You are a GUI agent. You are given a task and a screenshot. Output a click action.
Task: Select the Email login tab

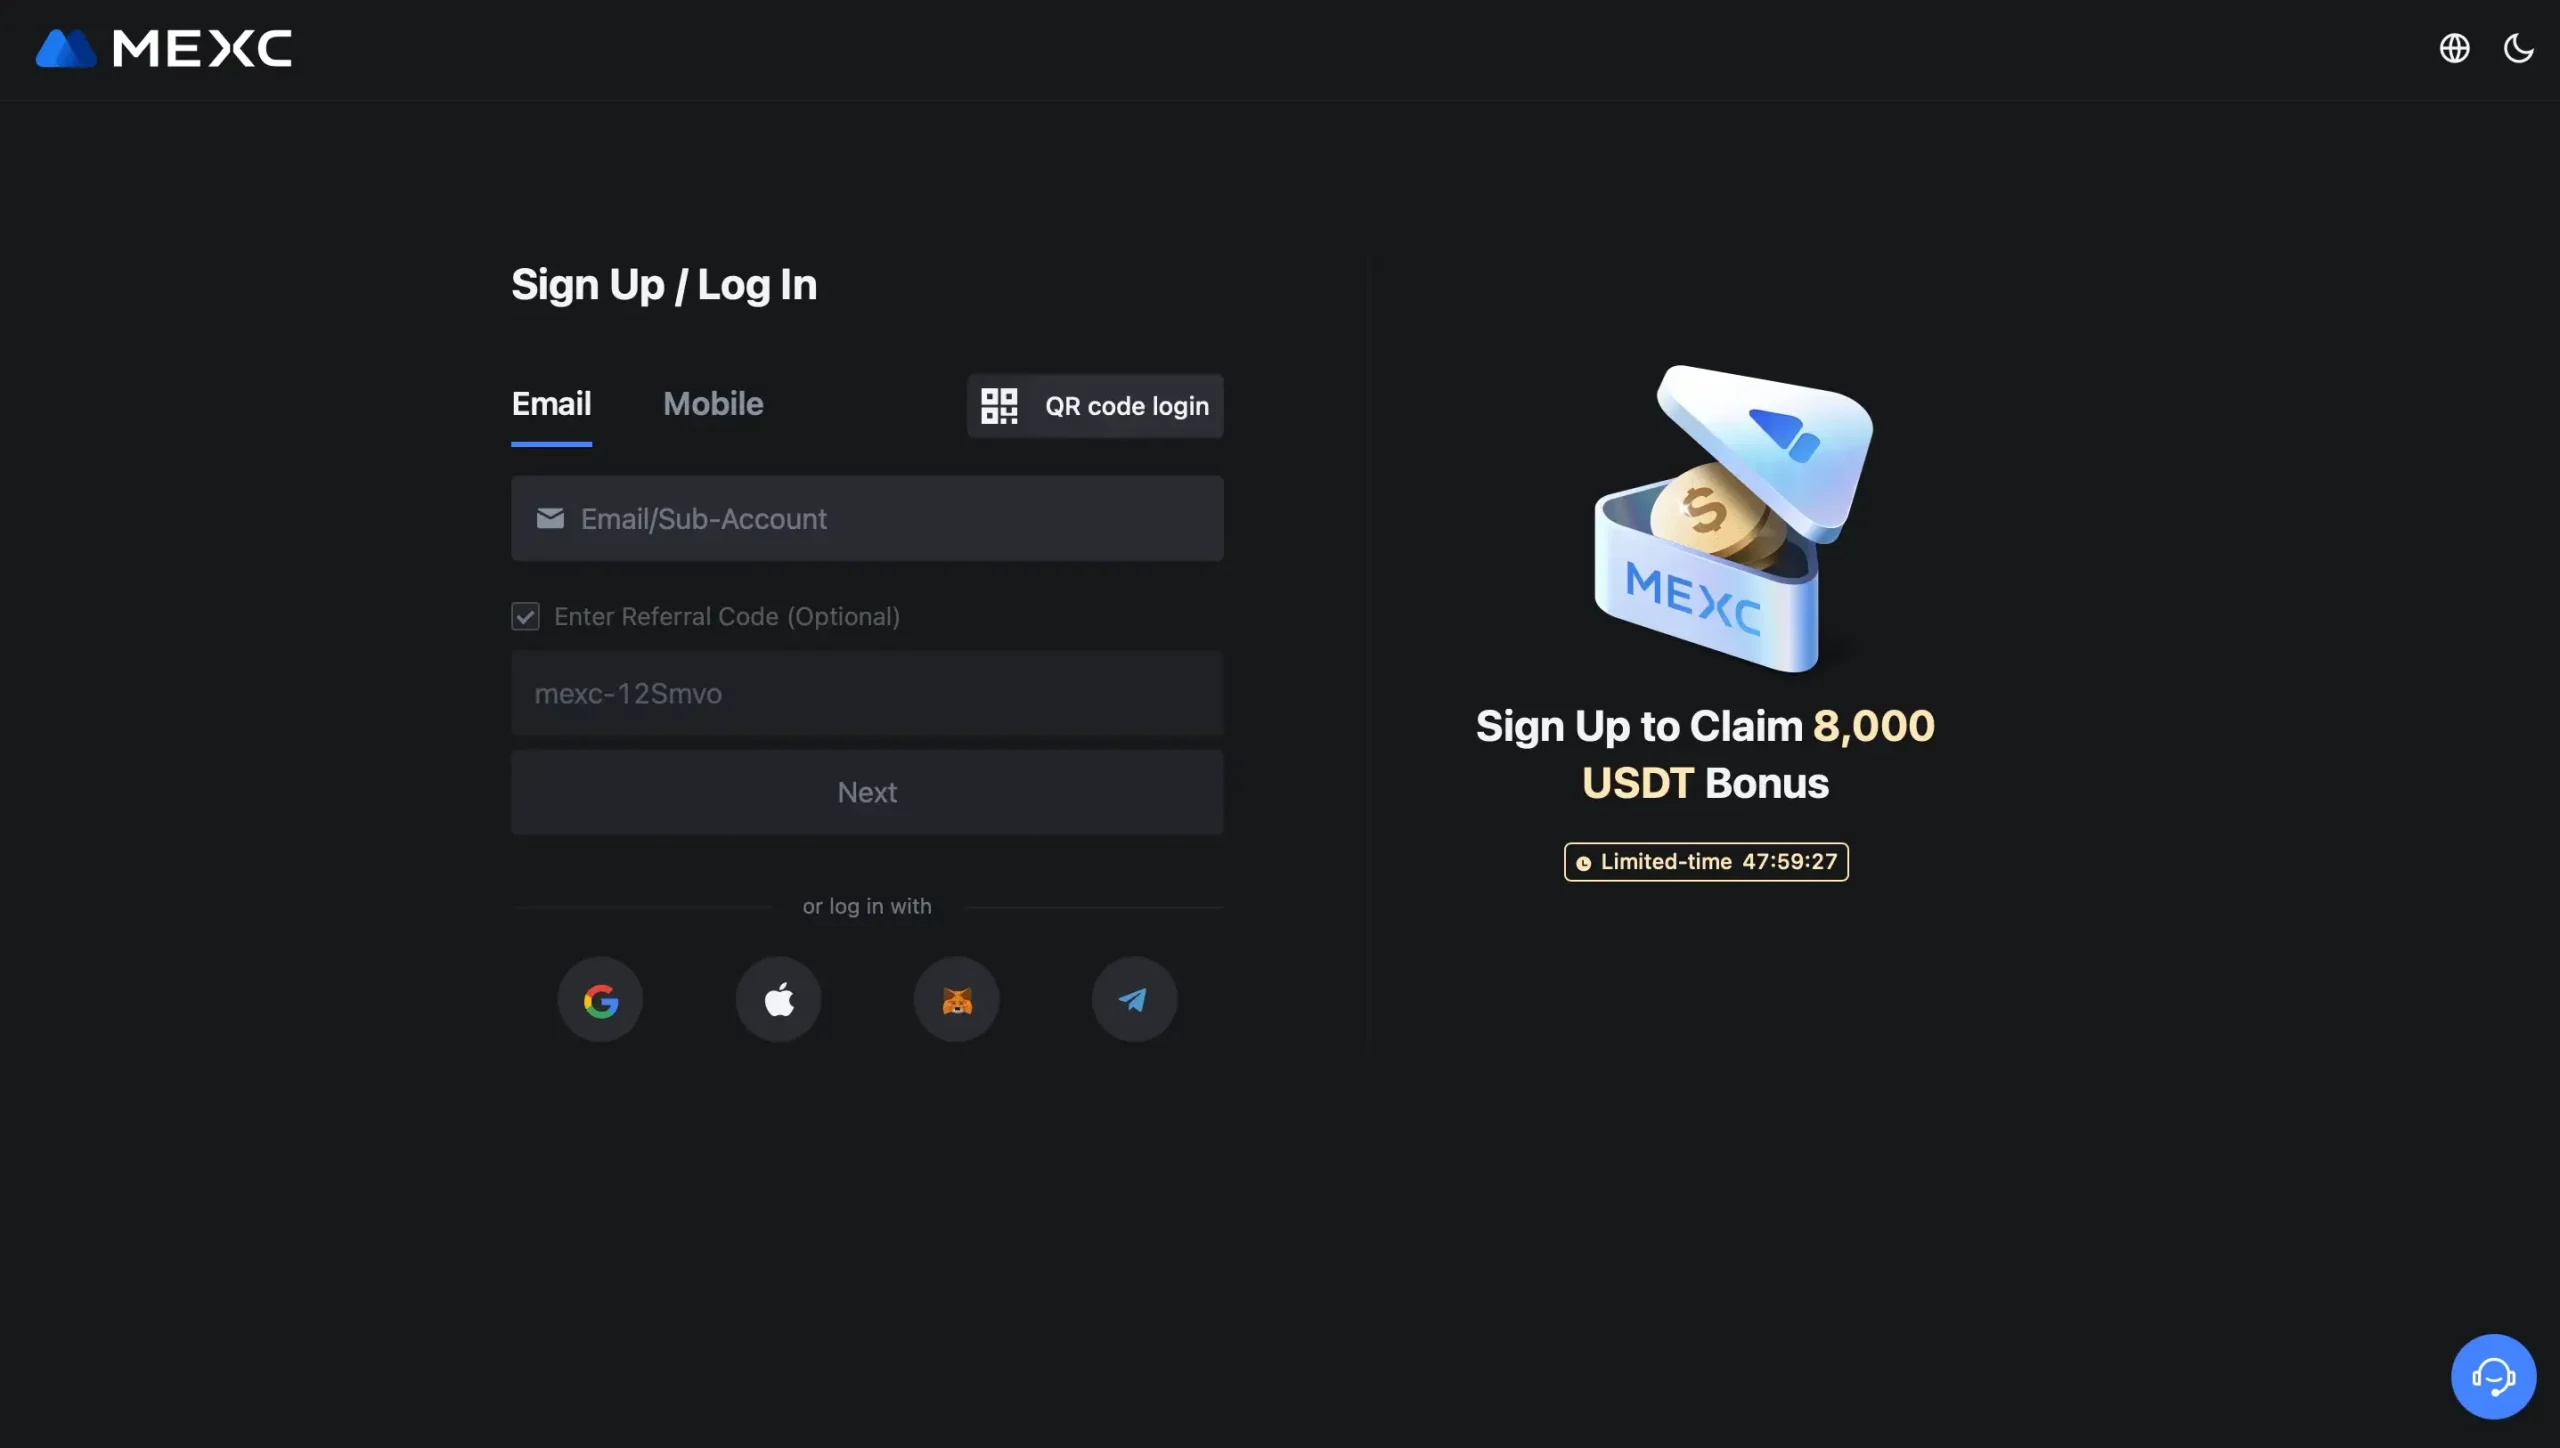(550, 402)
